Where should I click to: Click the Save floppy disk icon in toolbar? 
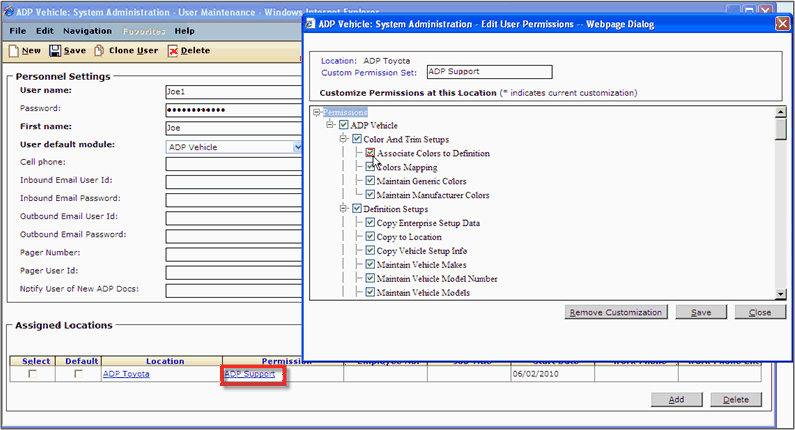(55, 51)
